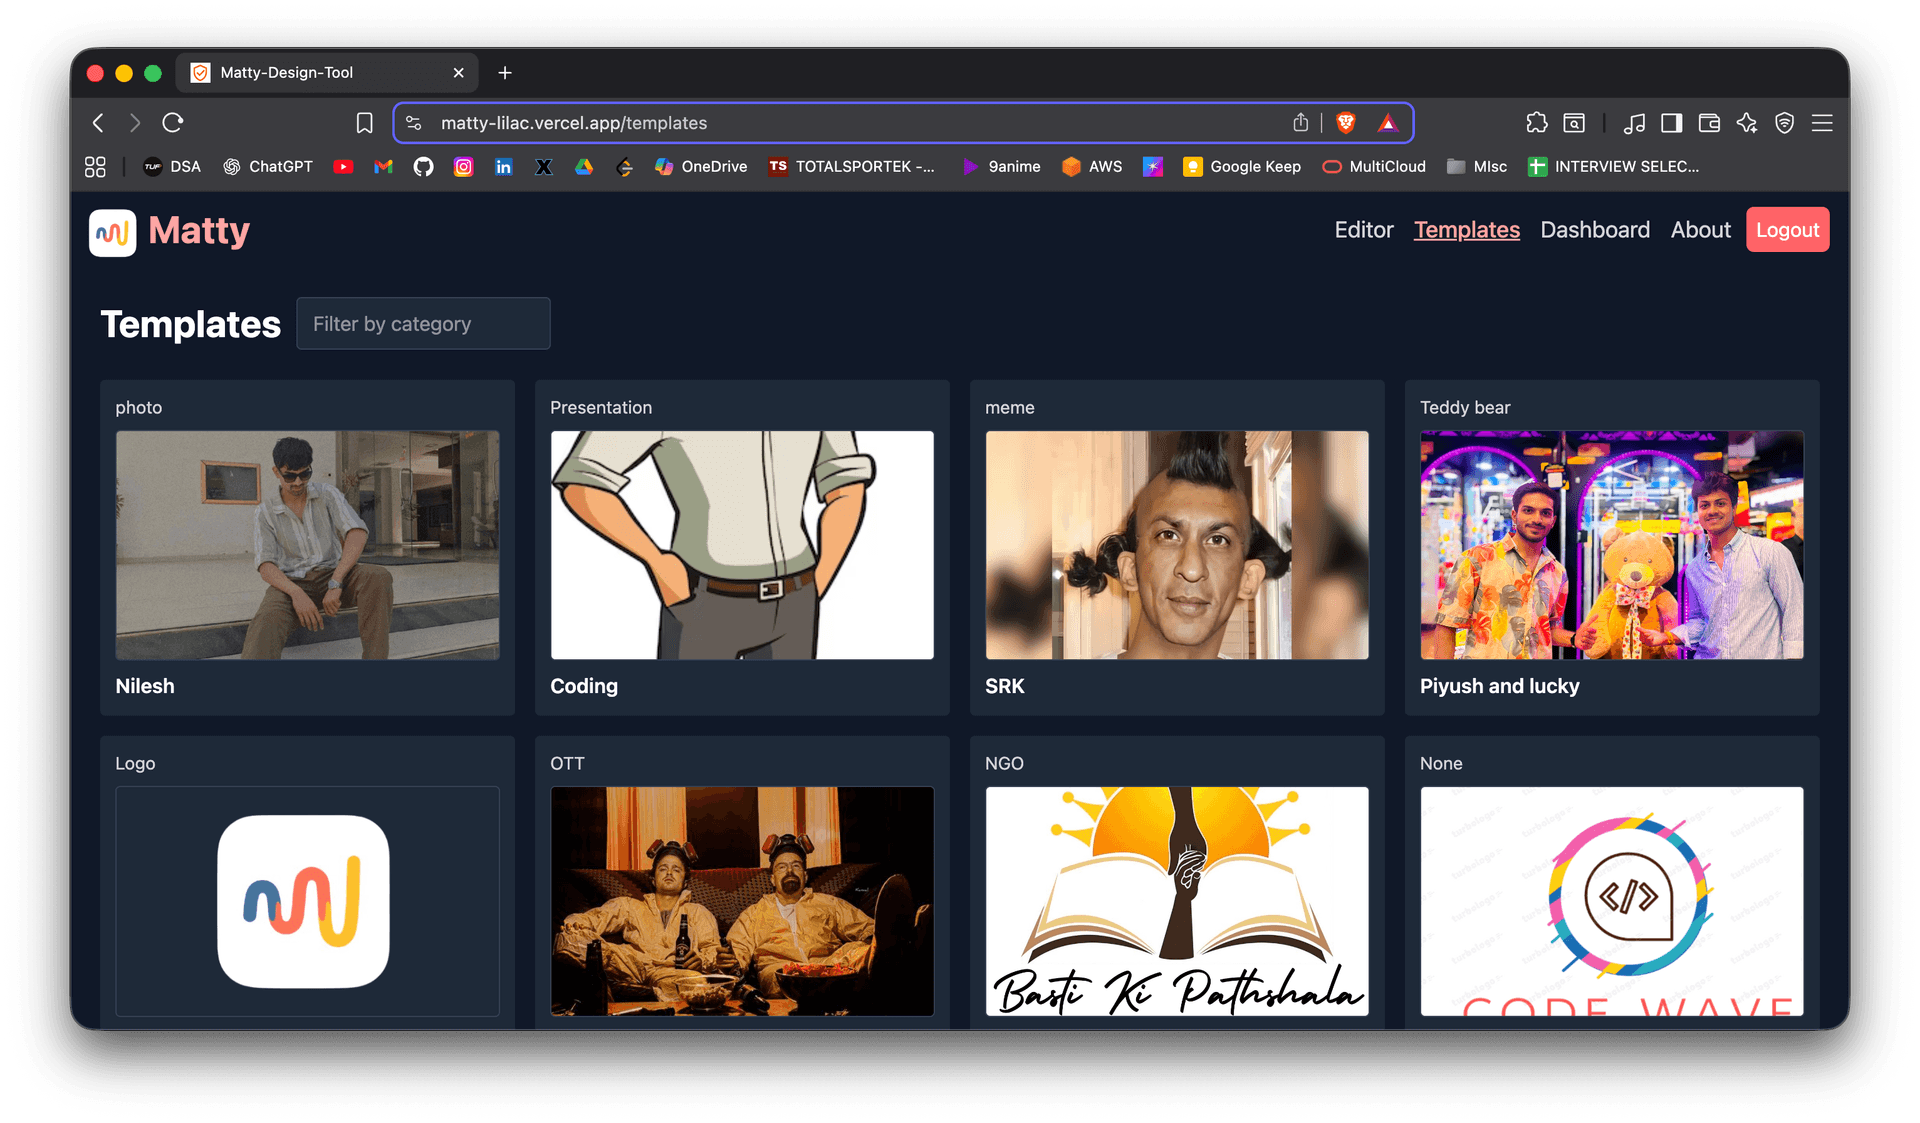This screenshot has width=1920, height=1123.
Task: Click the Matty logo icon
Action: coord(112,232)
